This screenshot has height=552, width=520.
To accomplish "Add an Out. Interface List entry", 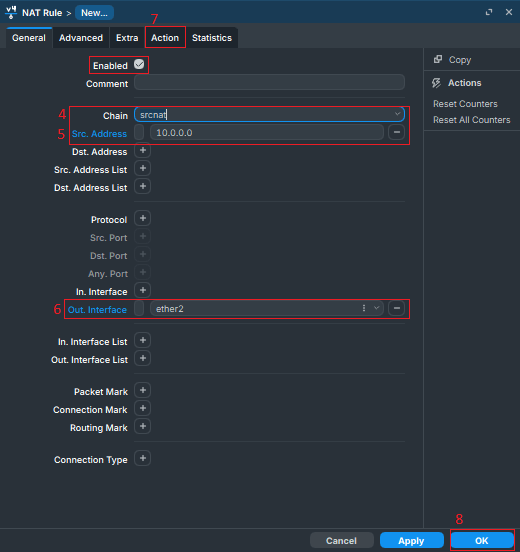I will [143, 358].
